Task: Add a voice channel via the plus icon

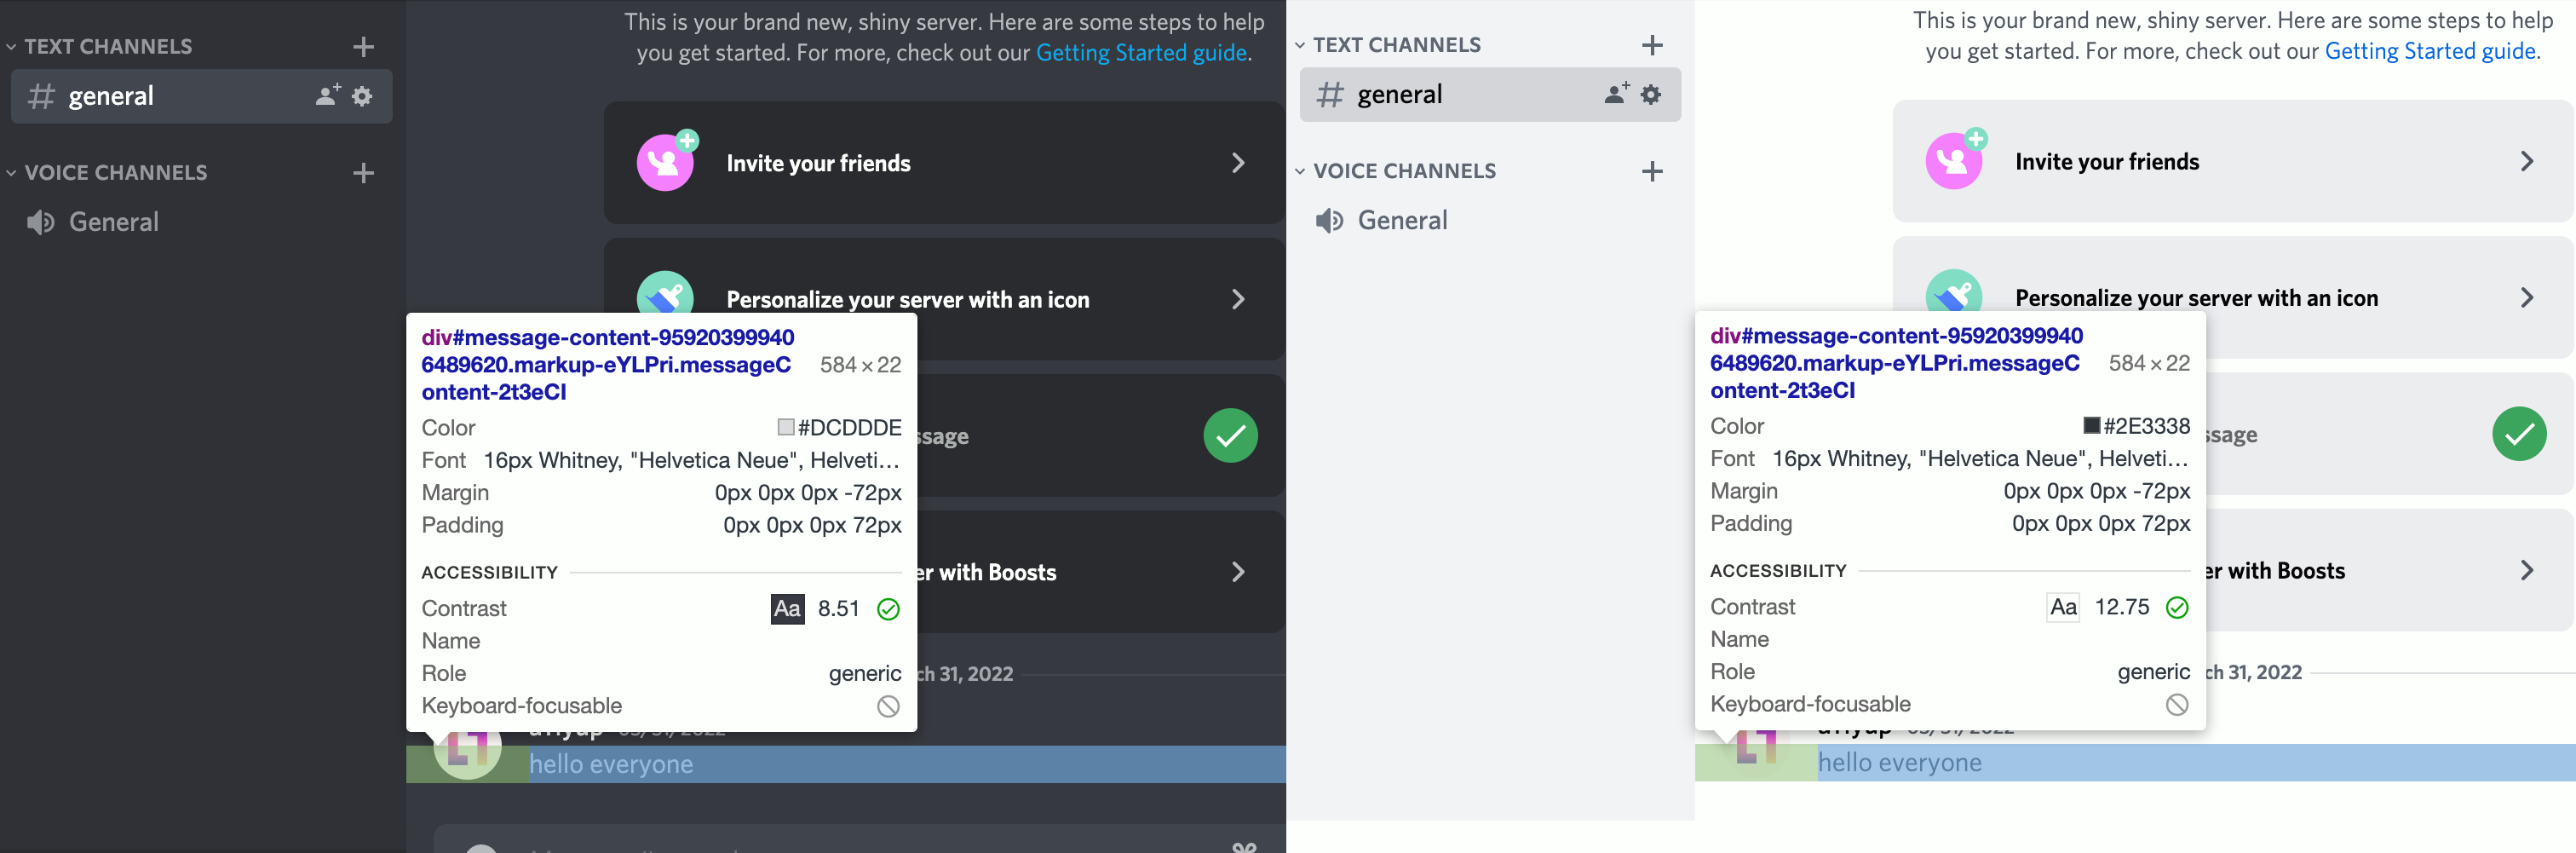Action: (x=363, y=172)
